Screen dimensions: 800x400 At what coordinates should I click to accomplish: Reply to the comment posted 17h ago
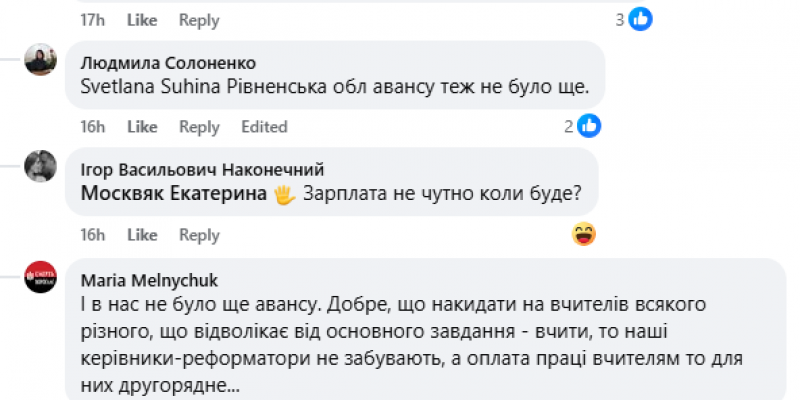[199, 20]
